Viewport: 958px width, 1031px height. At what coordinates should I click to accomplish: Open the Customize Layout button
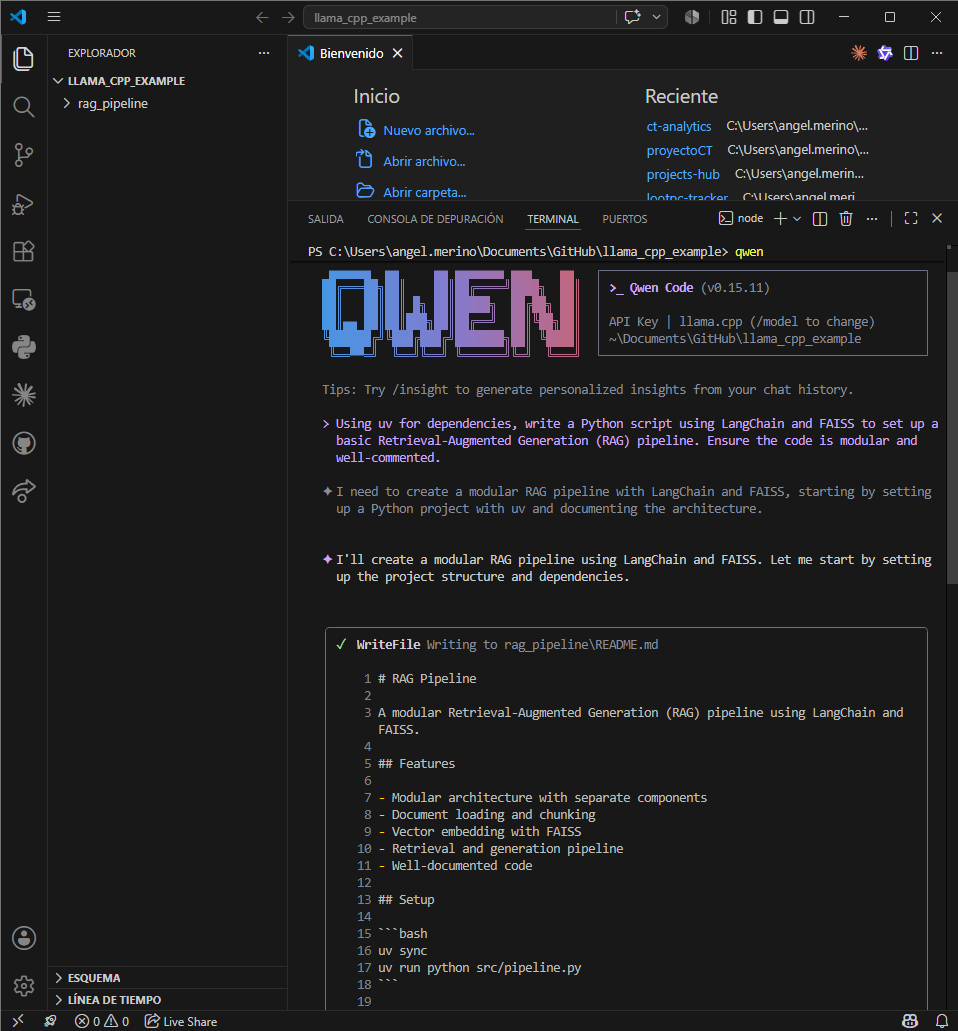tap(729, 17)
